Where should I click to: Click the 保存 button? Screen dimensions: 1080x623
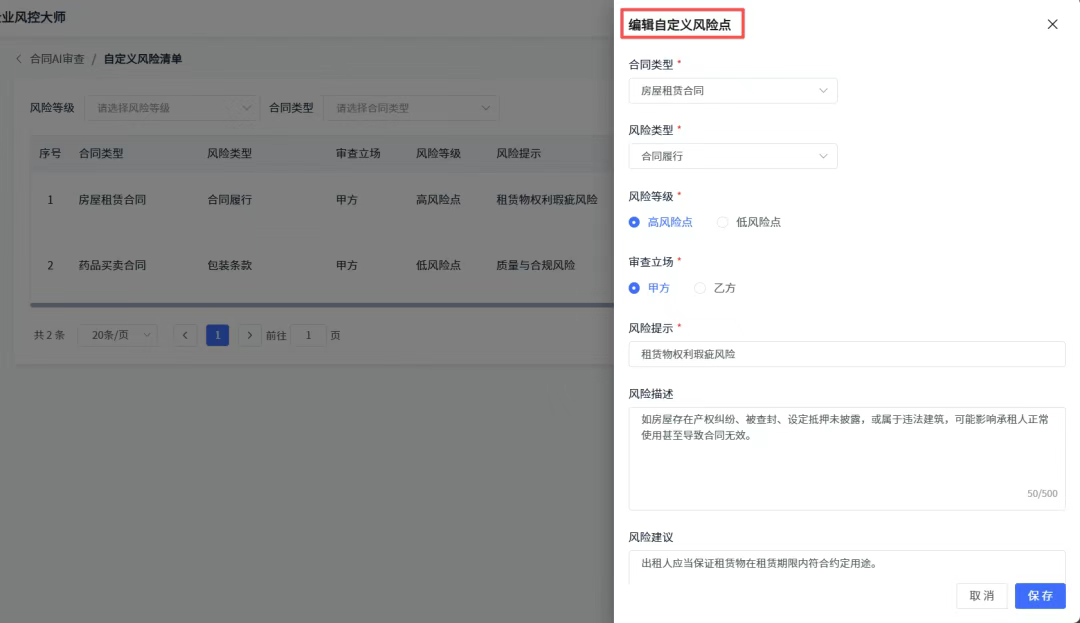pos(1040,596)
